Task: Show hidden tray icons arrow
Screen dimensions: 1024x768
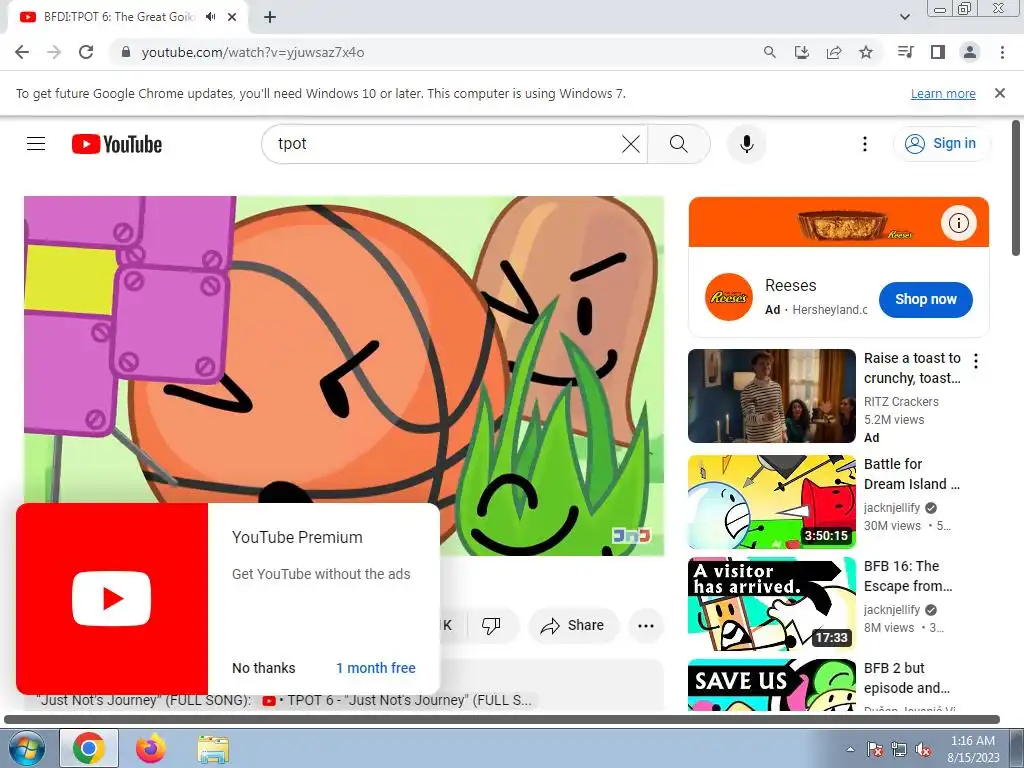Action: pos(850,749)
